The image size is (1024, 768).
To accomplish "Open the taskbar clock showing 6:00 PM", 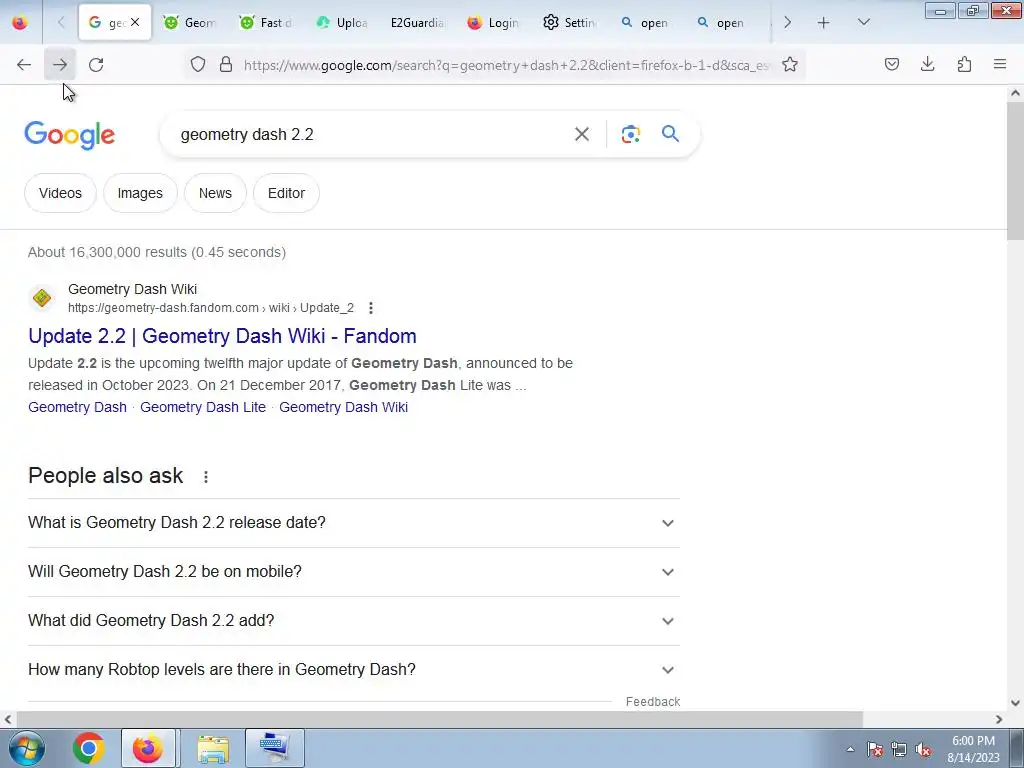I will 973,749.
